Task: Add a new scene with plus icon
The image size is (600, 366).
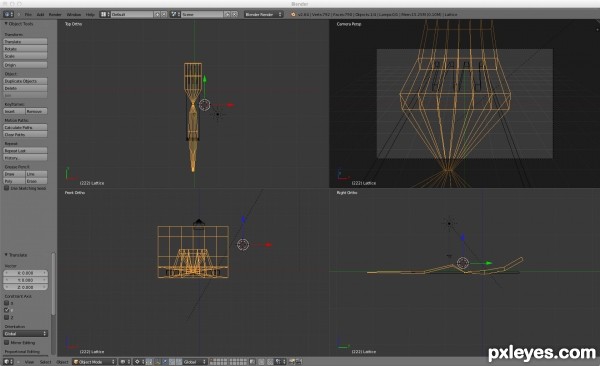Action: [x=227, y=14]
